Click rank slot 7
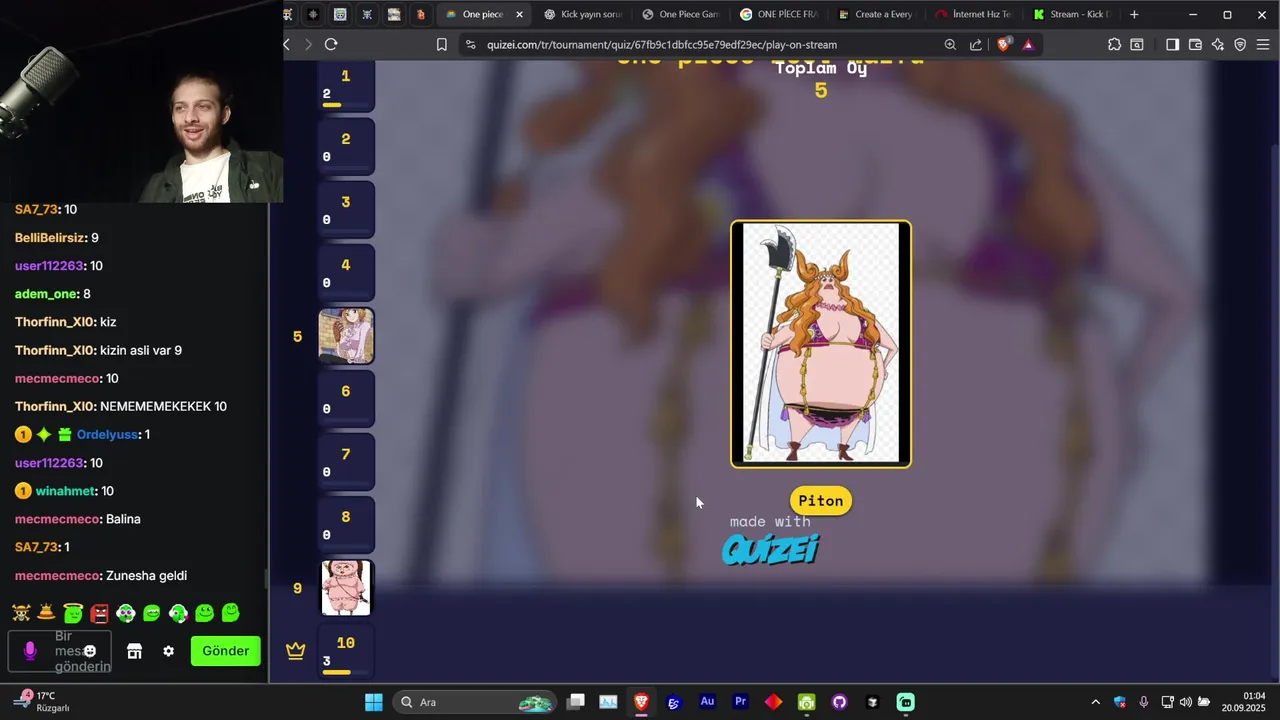Image resolution: width=1280 pixels, height=720 pixels. click(346, 462)
